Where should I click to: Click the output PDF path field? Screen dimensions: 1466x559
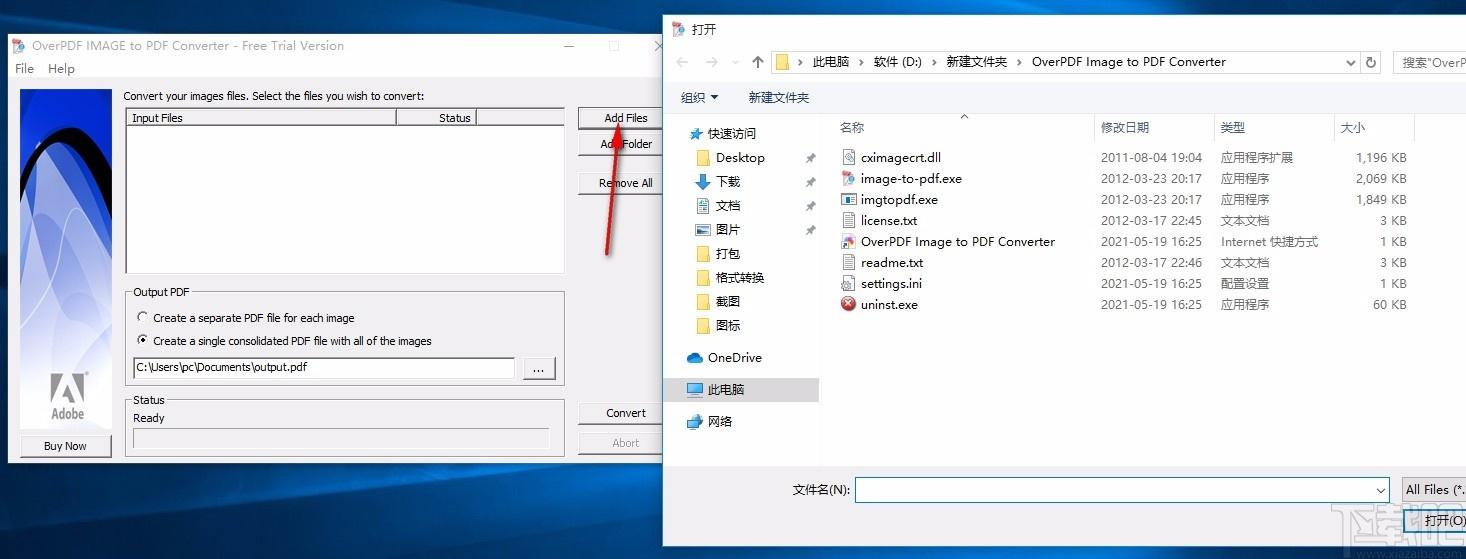click(324, 367)
